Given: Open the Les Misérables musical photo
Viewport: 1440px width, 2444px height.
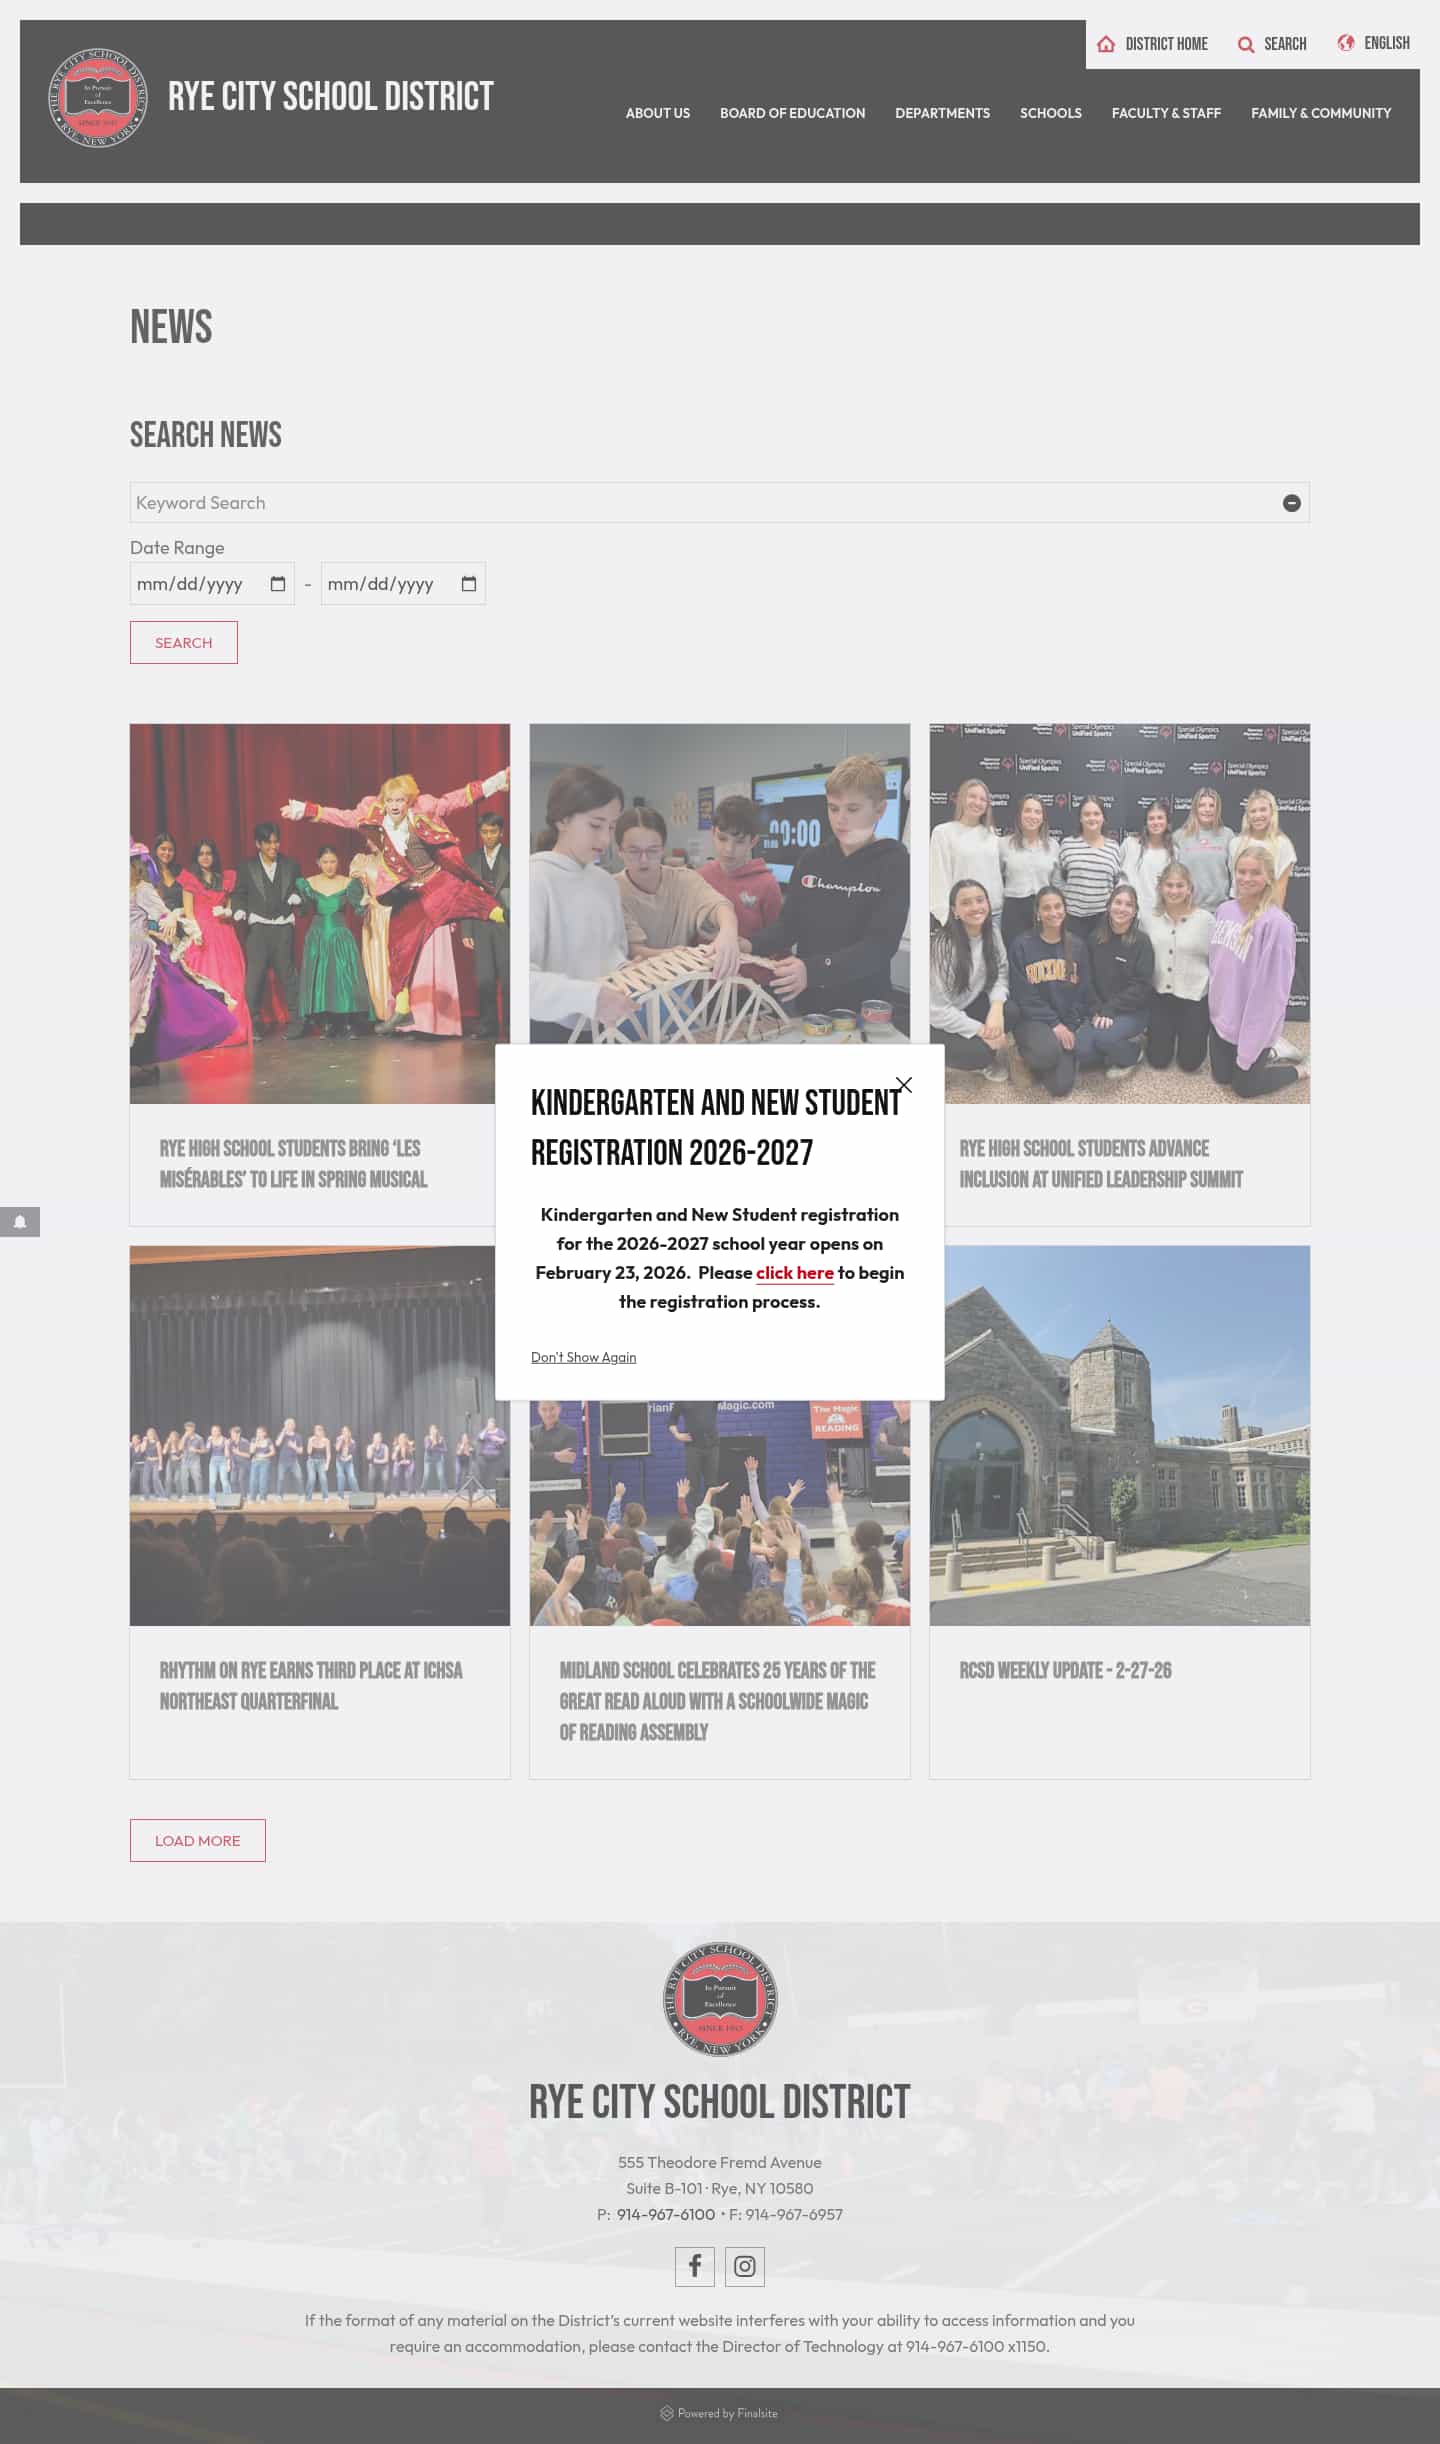Looking at the screenshot, I should (x=320, y=914).
